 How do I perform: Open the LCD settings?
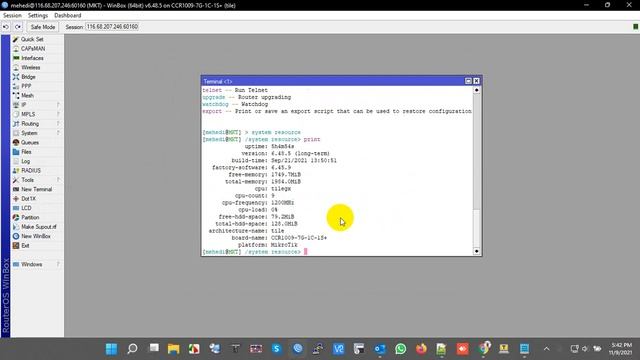pyautogui.click(x=26, y=208)
